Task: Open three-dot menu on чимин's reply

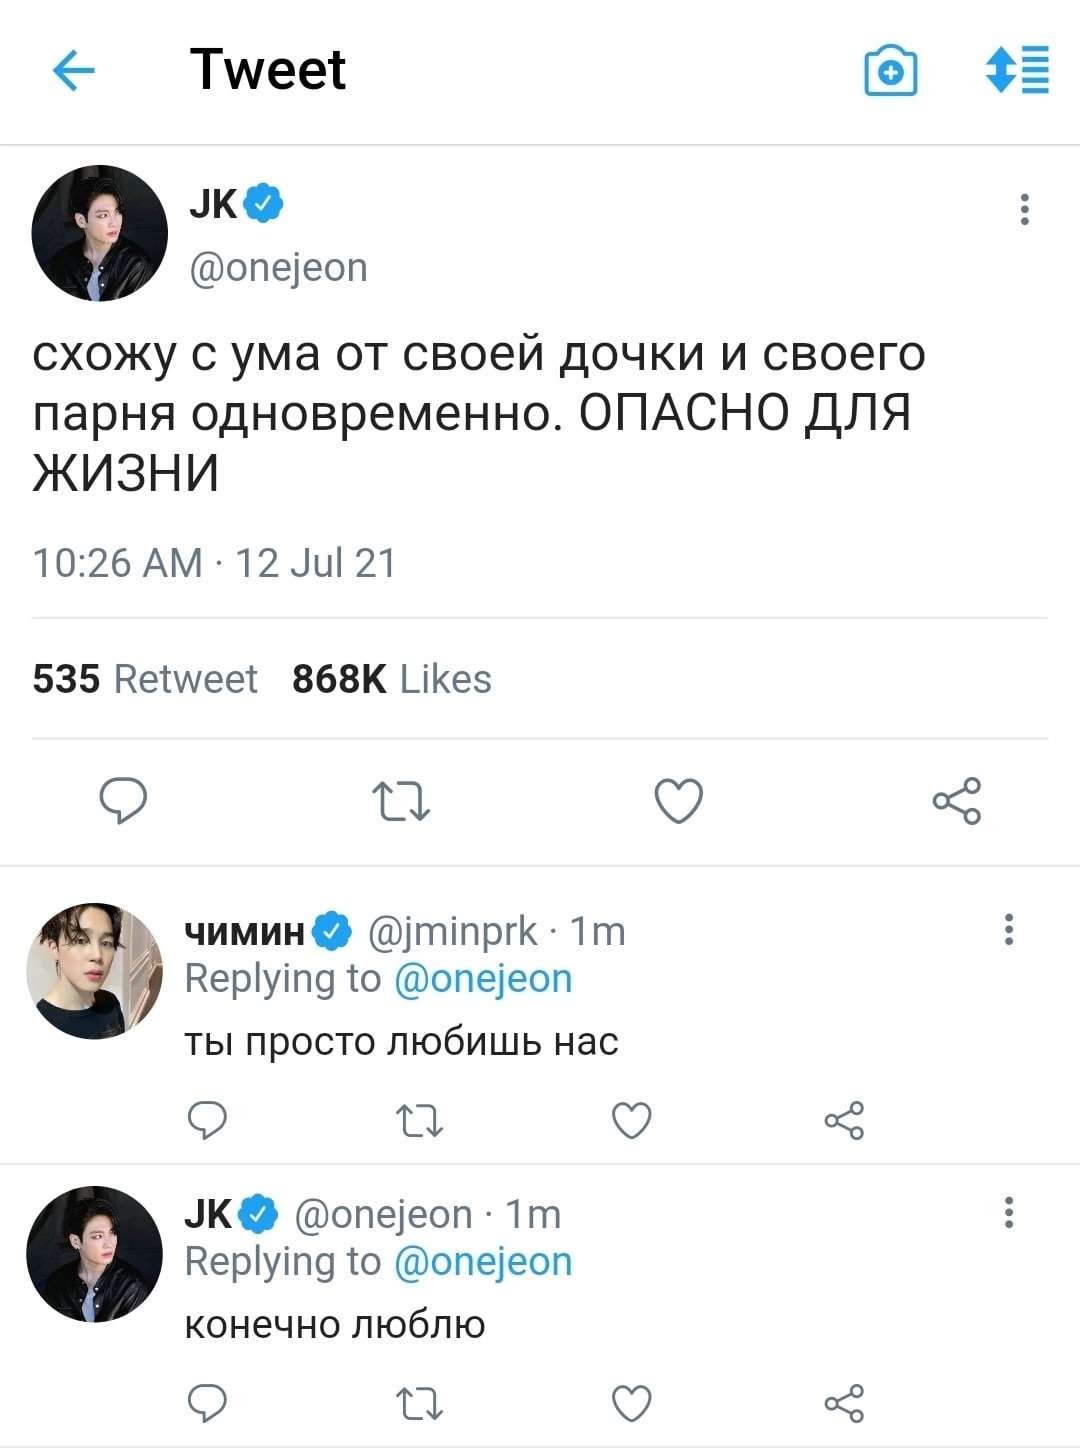Action: pyautogui.click(x=1009, y=929)
